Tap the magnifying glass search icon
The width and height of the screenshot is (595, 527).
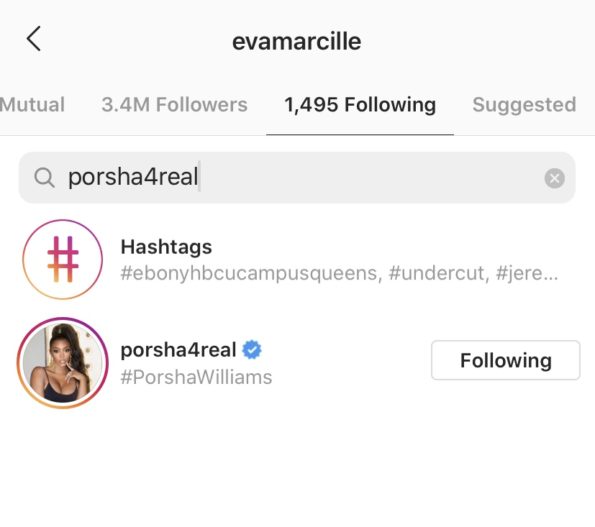(44, 178)
